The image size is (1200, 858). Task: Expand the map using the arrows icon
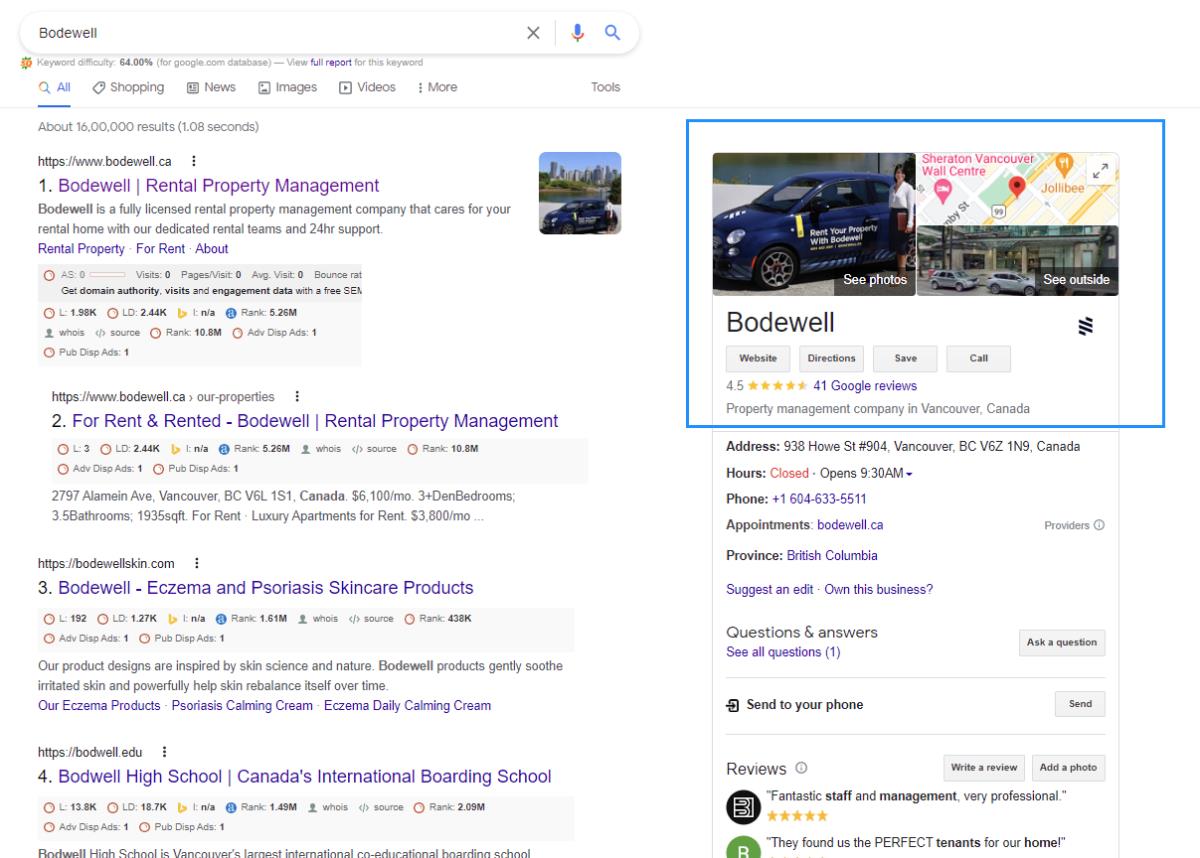coord(1100,171)
